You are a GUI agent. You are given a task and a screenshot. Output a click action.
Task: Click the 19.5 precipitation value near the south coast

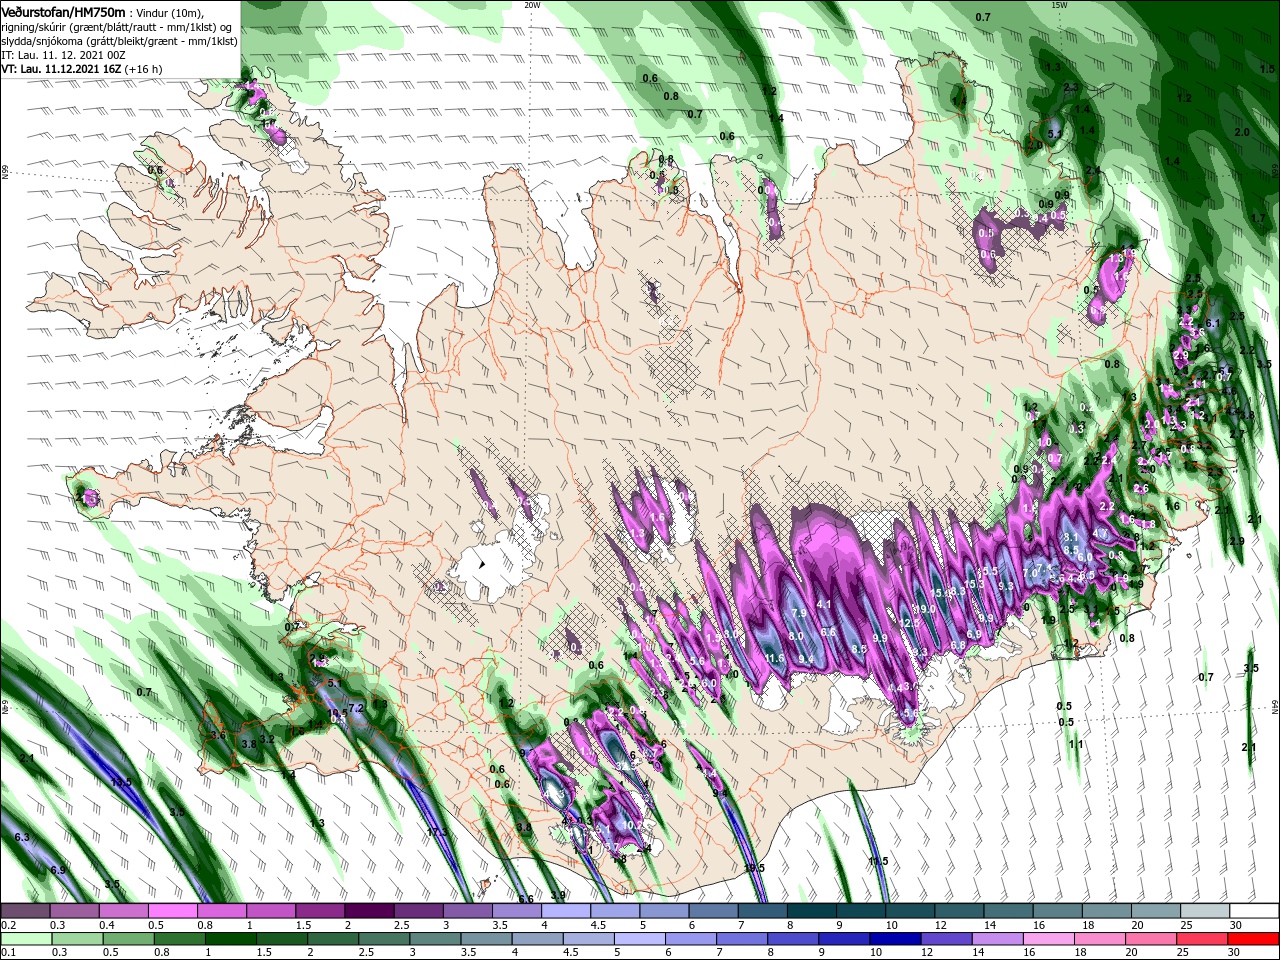pos(755,868)
